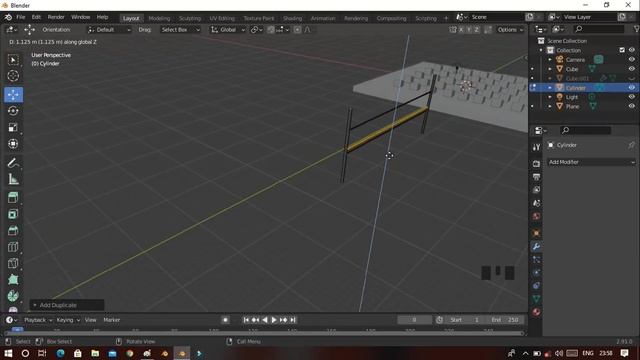Activate the Scale tool
The width and height of the screenshot is (640, 360).
[x=13, y=127]
